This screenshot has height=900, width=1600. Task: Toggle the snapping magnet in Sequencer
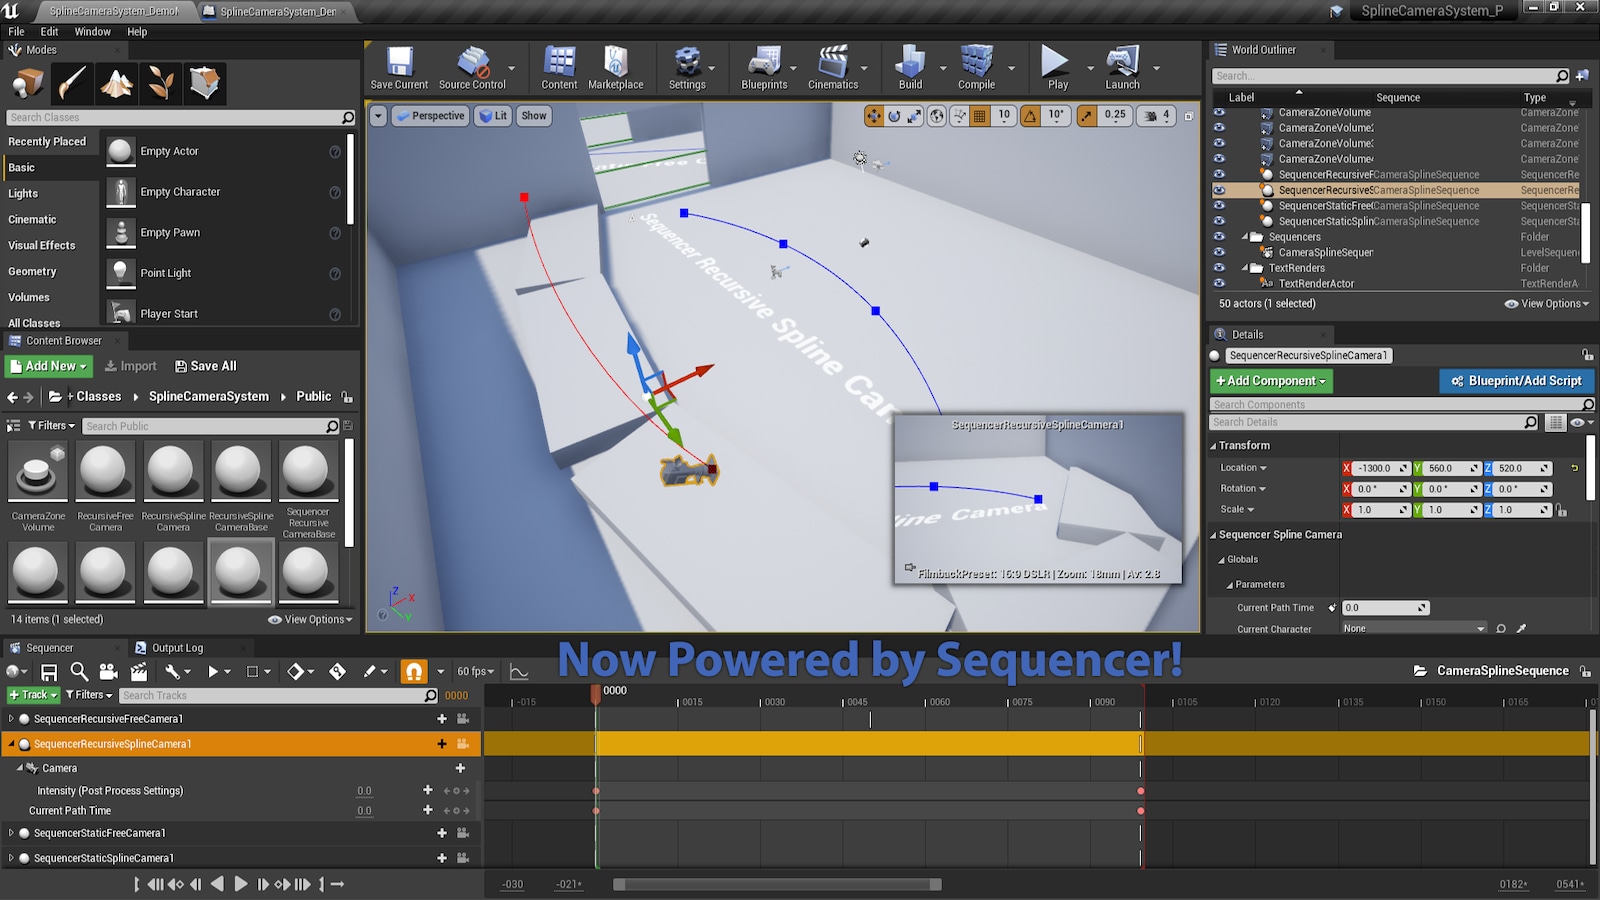(x=411, y=671)
